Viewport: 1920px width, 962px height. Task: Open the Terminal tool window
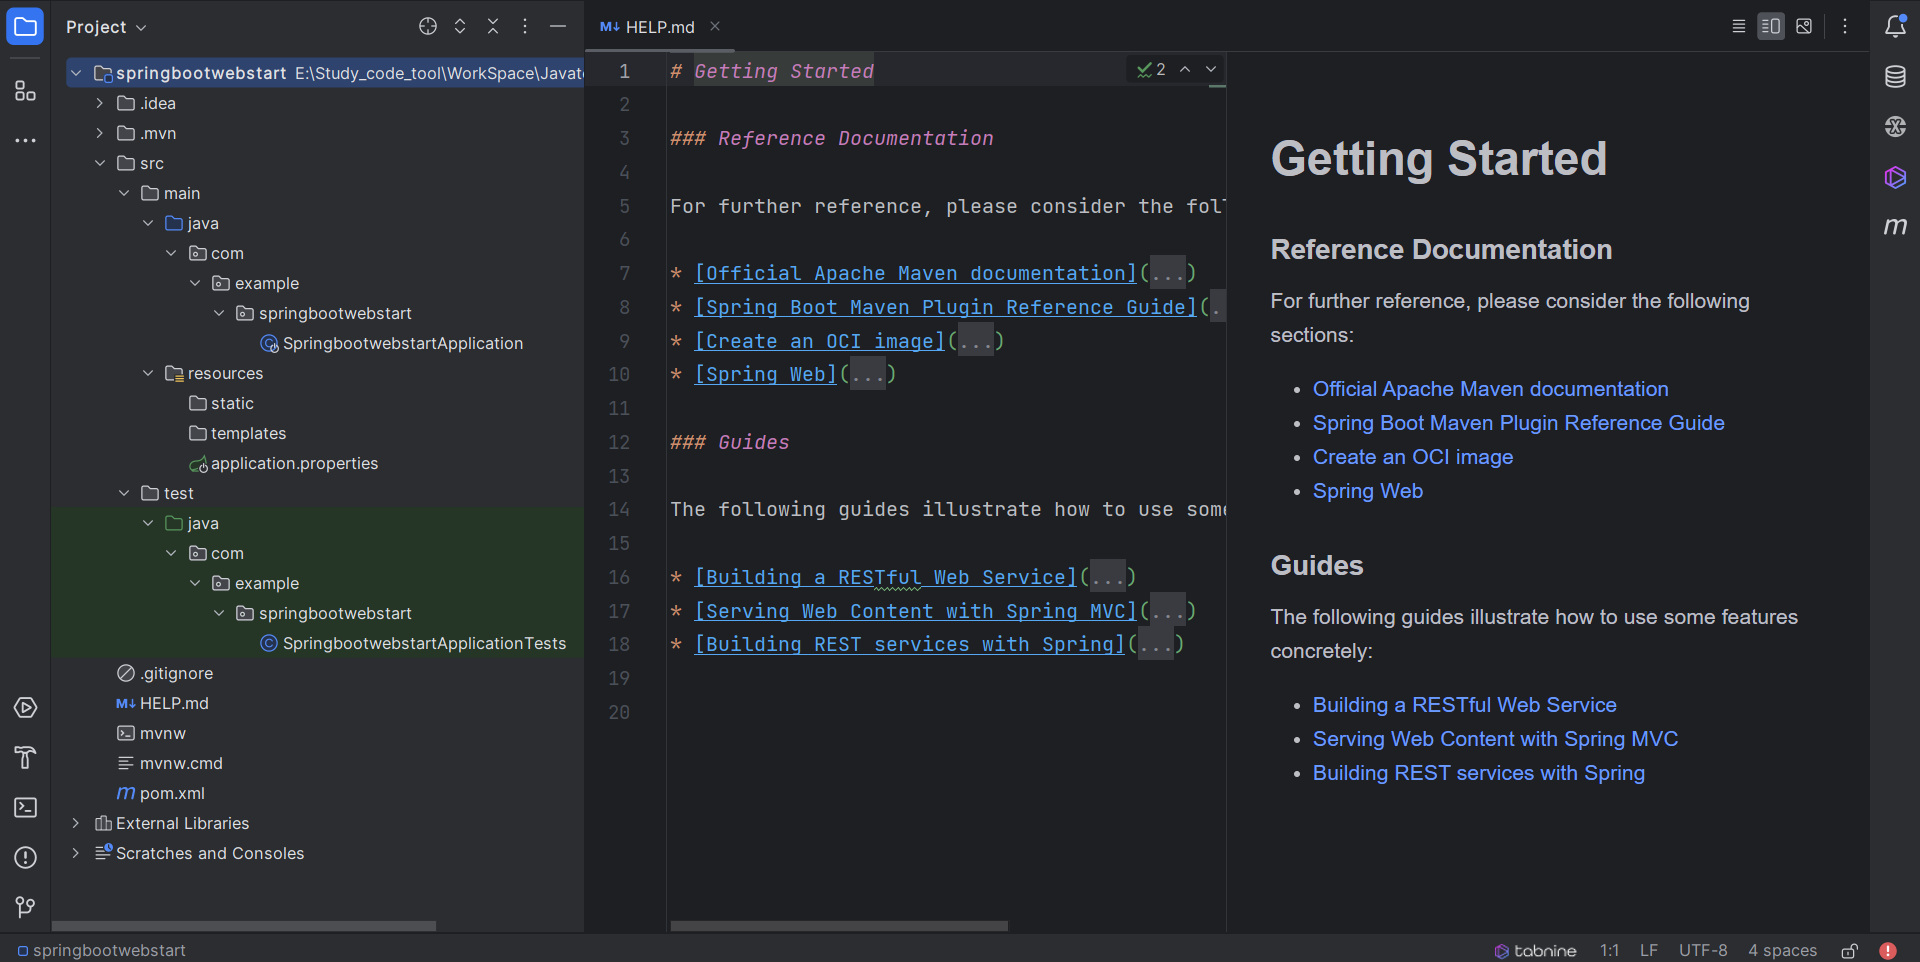pyautogui.click(x=25, y=807)
